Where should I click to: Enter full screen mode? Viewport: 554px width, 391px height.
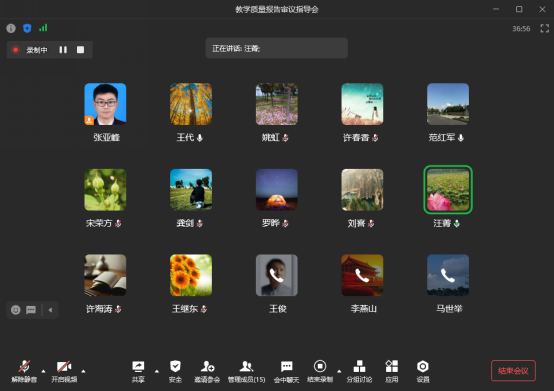point(544,28)
